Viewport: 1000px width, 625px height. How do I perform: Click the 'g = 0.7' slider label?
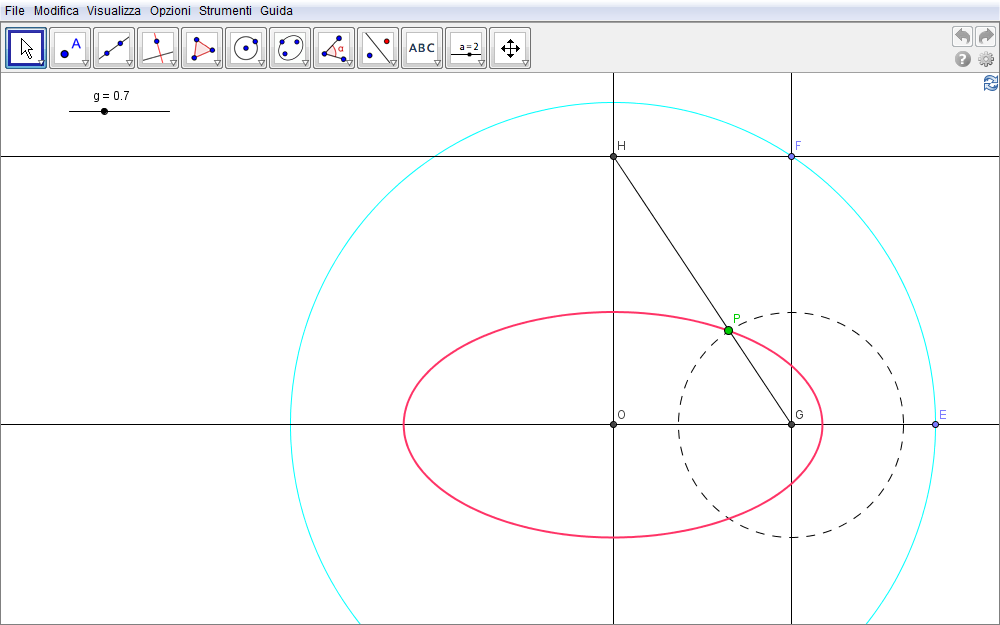pyautogui.click(x=112, y=96)
